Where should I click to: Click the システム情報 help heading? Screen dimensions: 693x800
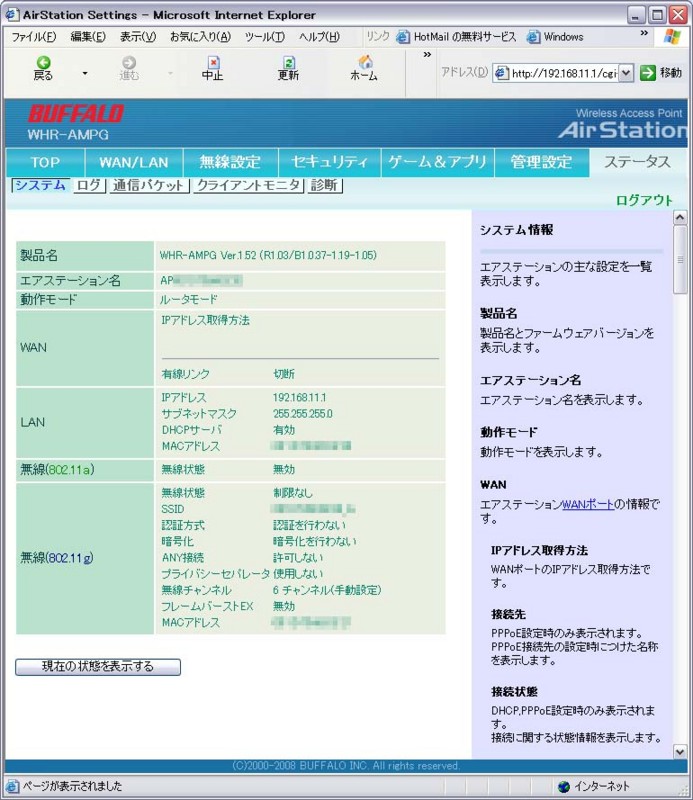point(516,230)
